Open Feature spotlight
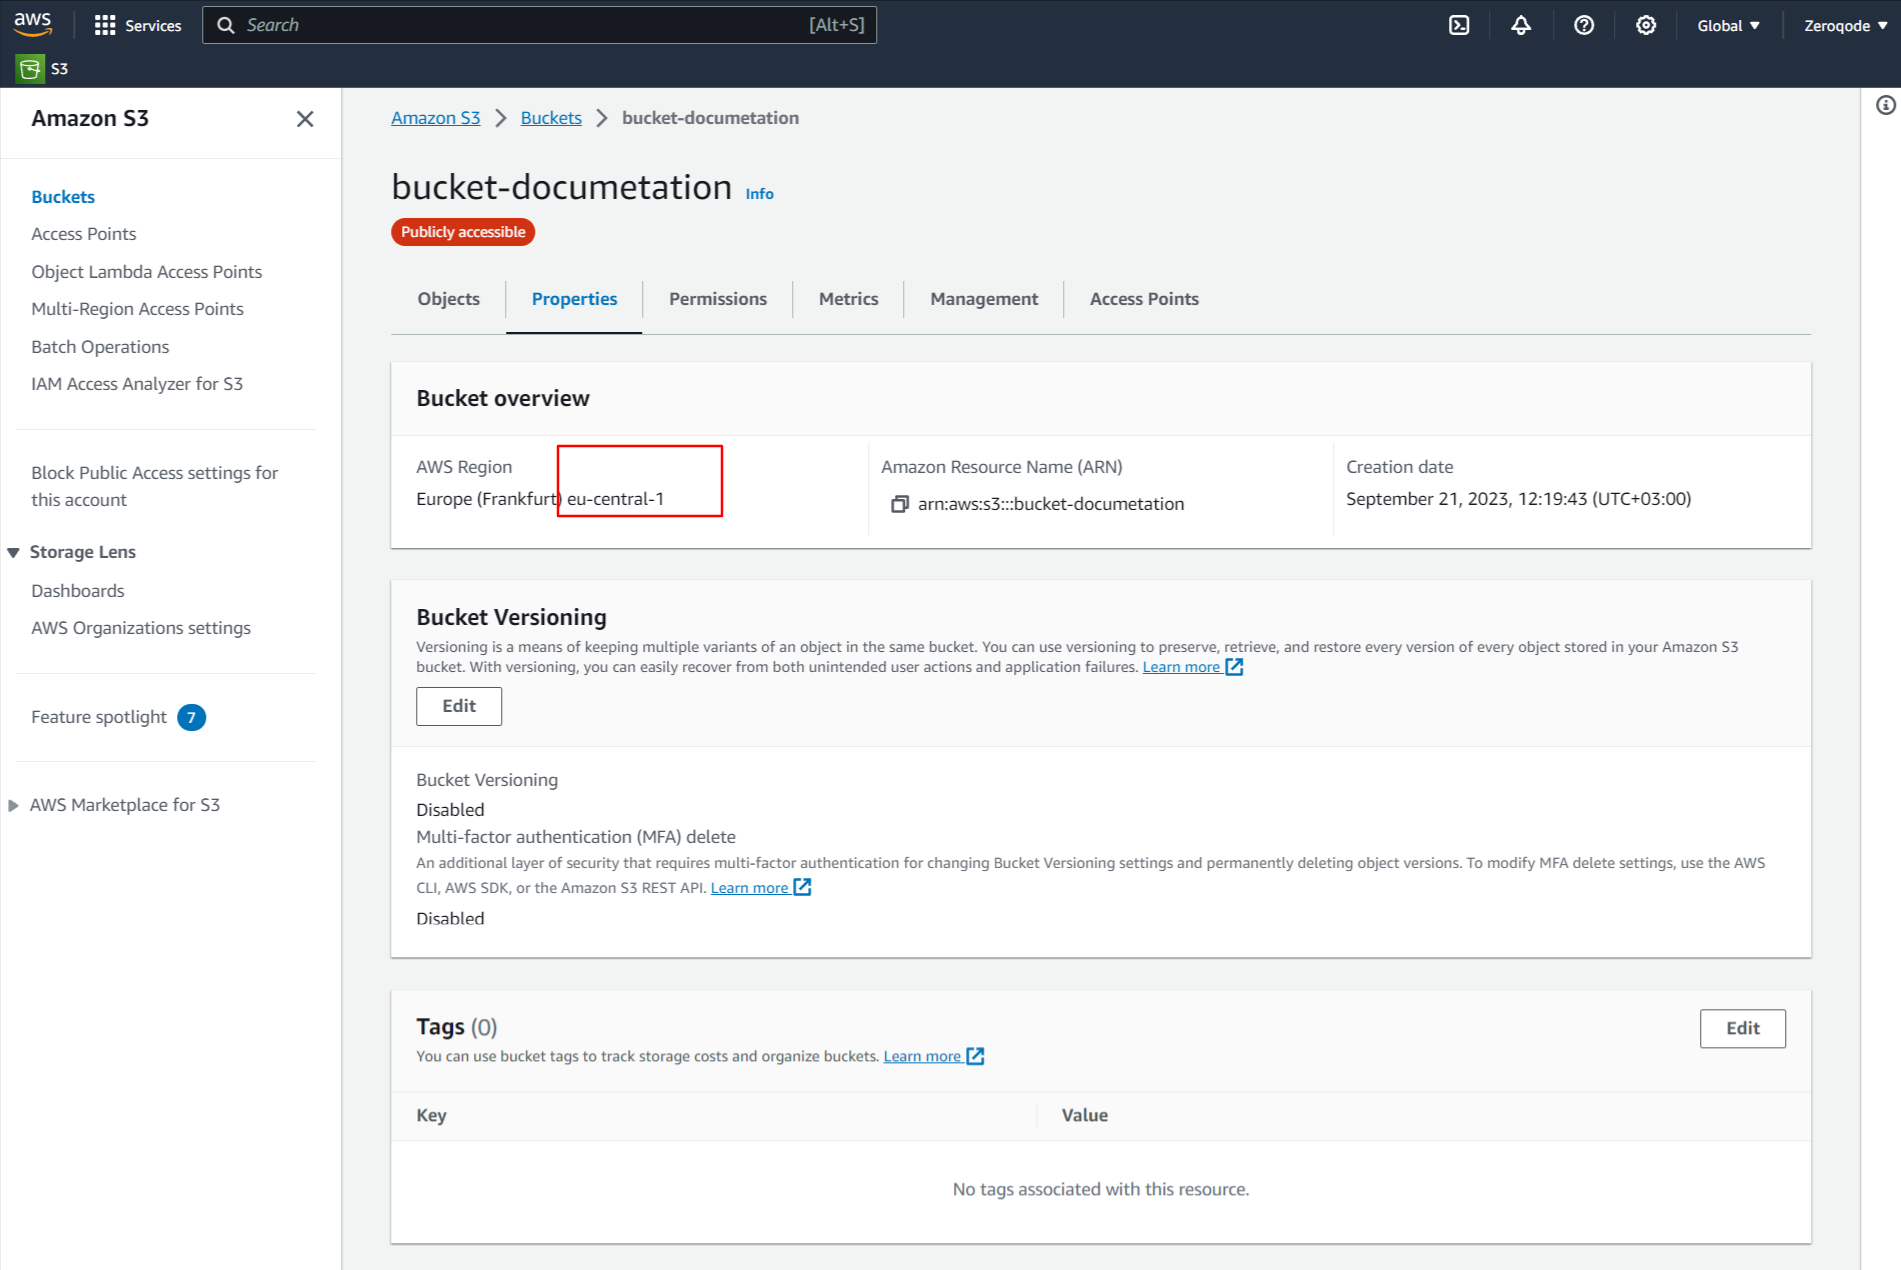Image resolution: width=1901 pixels, height=1270 pixels. point(99,717)
